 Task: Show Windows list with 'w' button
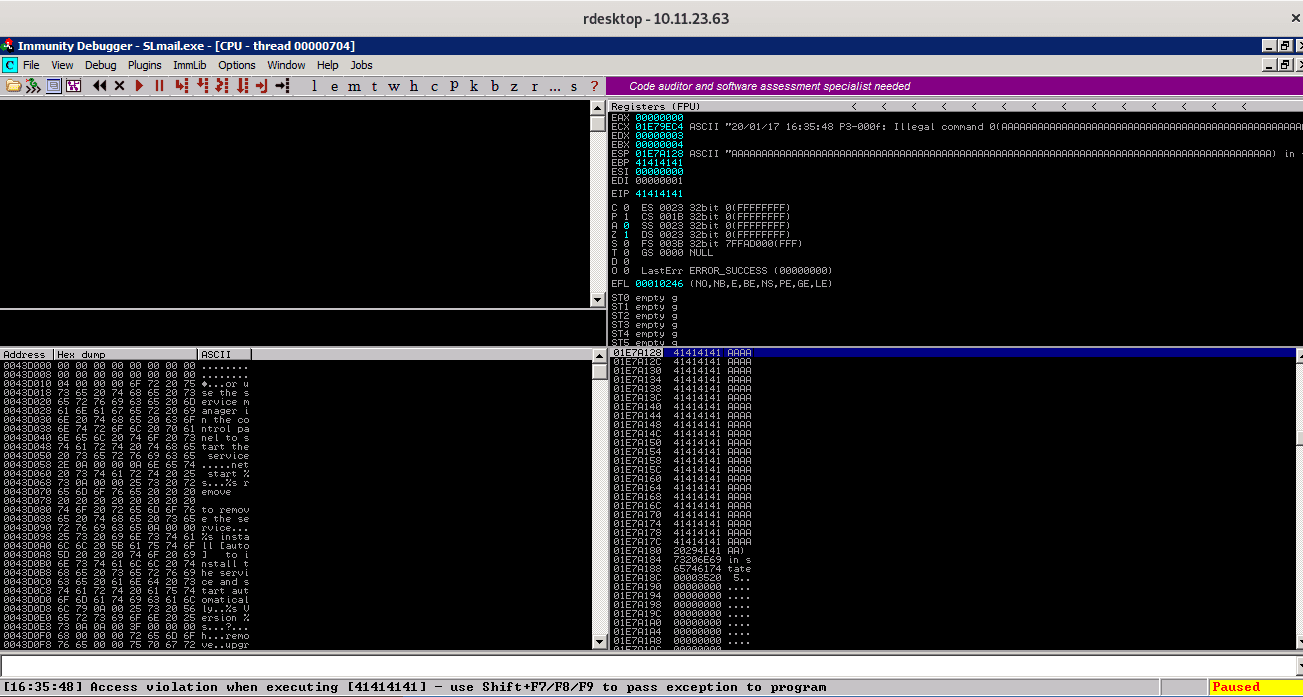[x=394, y=86]
